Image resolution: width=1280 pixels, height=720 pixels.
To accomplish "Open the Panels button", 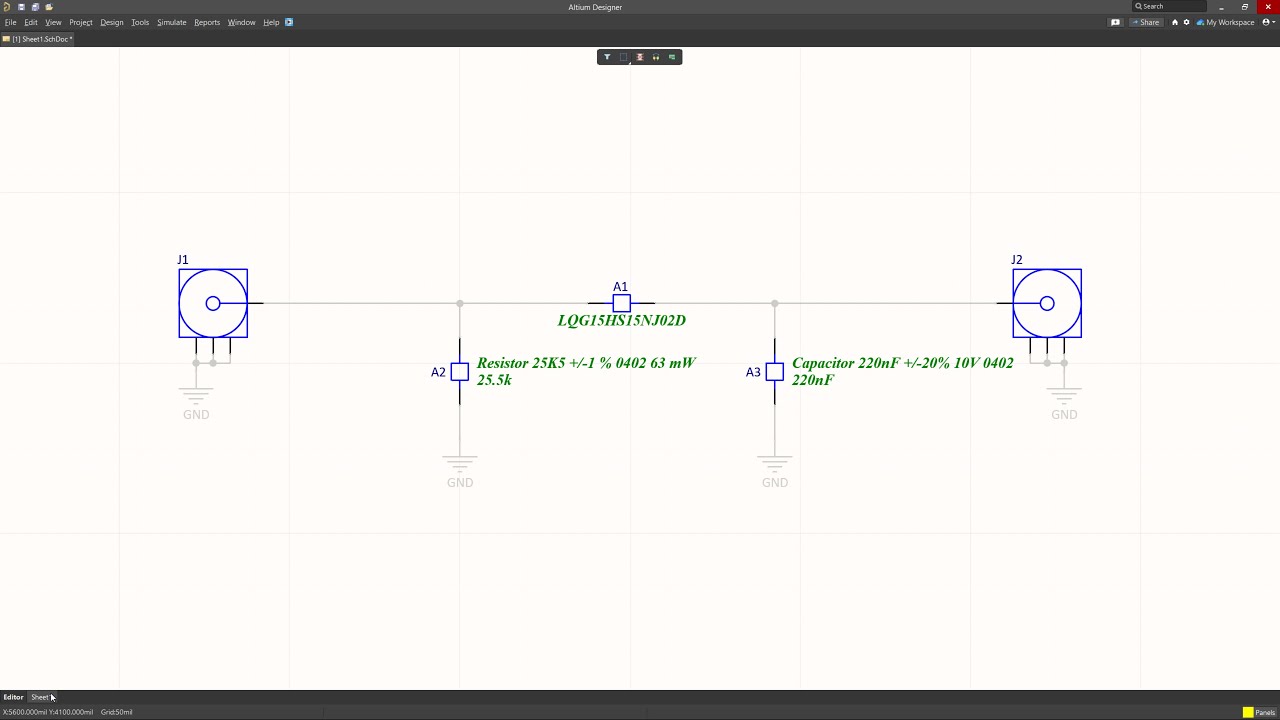I will 1265,712.
